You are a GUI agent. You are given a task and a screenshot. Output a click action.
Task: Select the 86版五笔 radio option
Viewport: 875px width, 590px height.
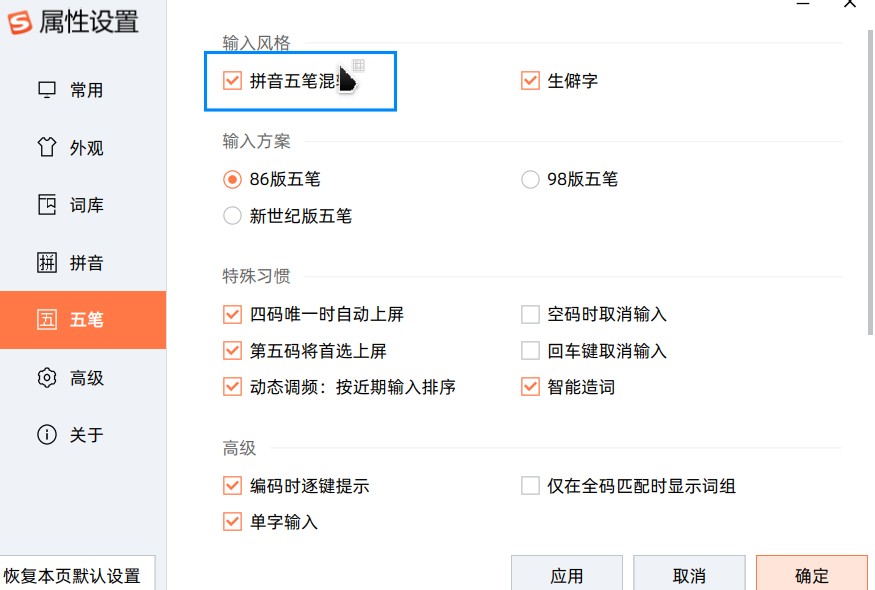[233, 180]
